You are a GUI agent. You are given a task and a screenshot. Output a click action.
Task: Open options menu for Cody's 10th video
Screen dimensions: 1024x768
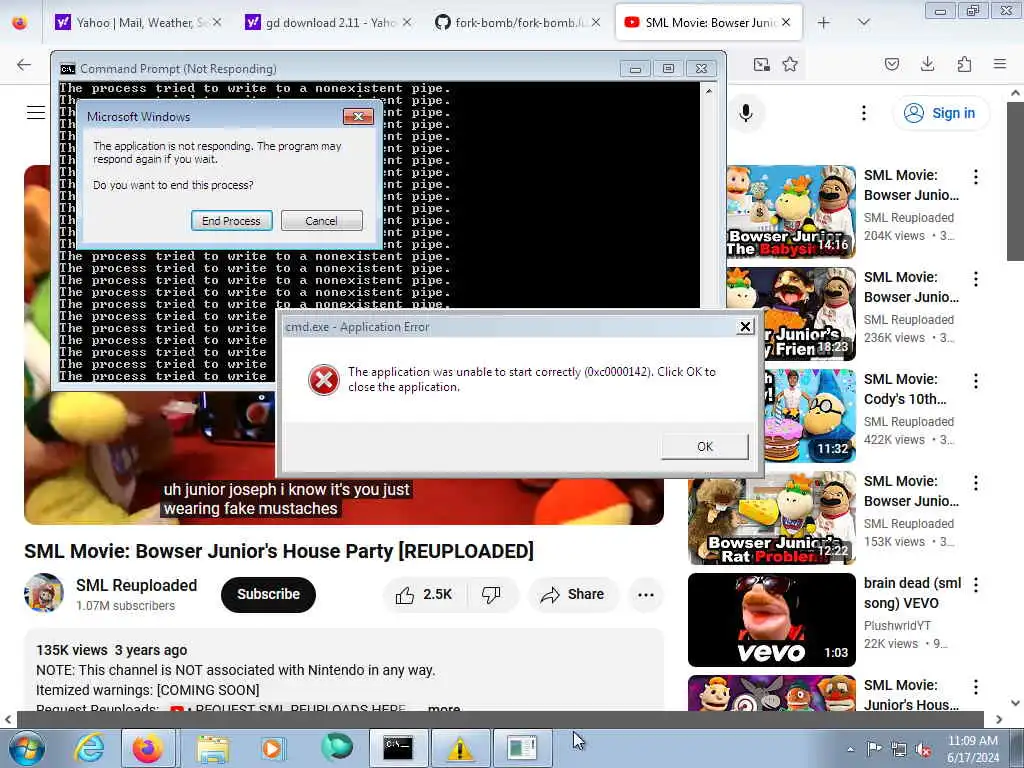point(975,381)
